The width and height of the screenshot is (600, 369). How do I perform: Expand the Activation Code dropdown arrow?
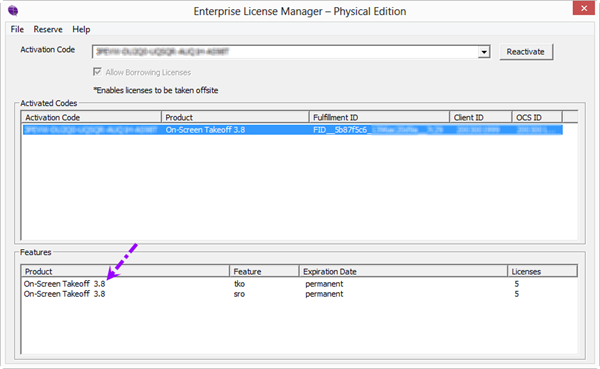coord(484,52)
